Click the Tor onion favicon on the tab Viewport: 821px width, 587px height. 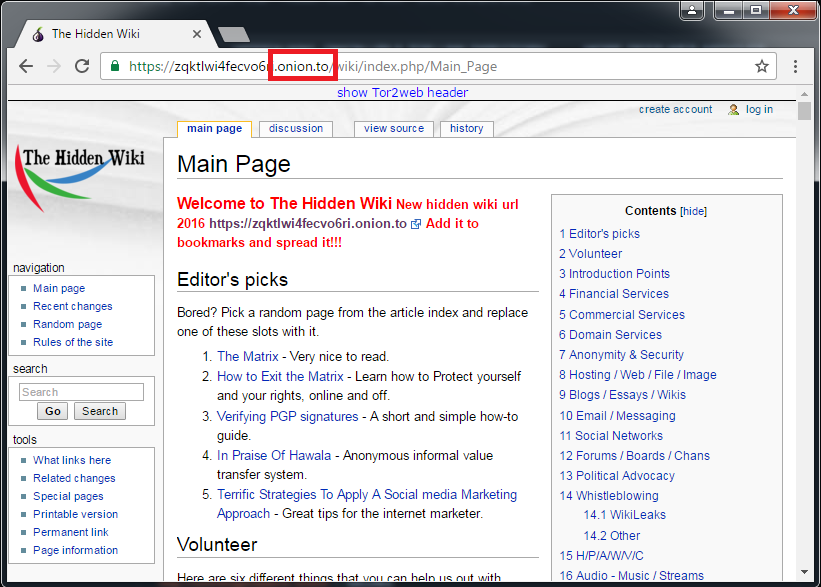pyautogui.click(x=38, y=35)
